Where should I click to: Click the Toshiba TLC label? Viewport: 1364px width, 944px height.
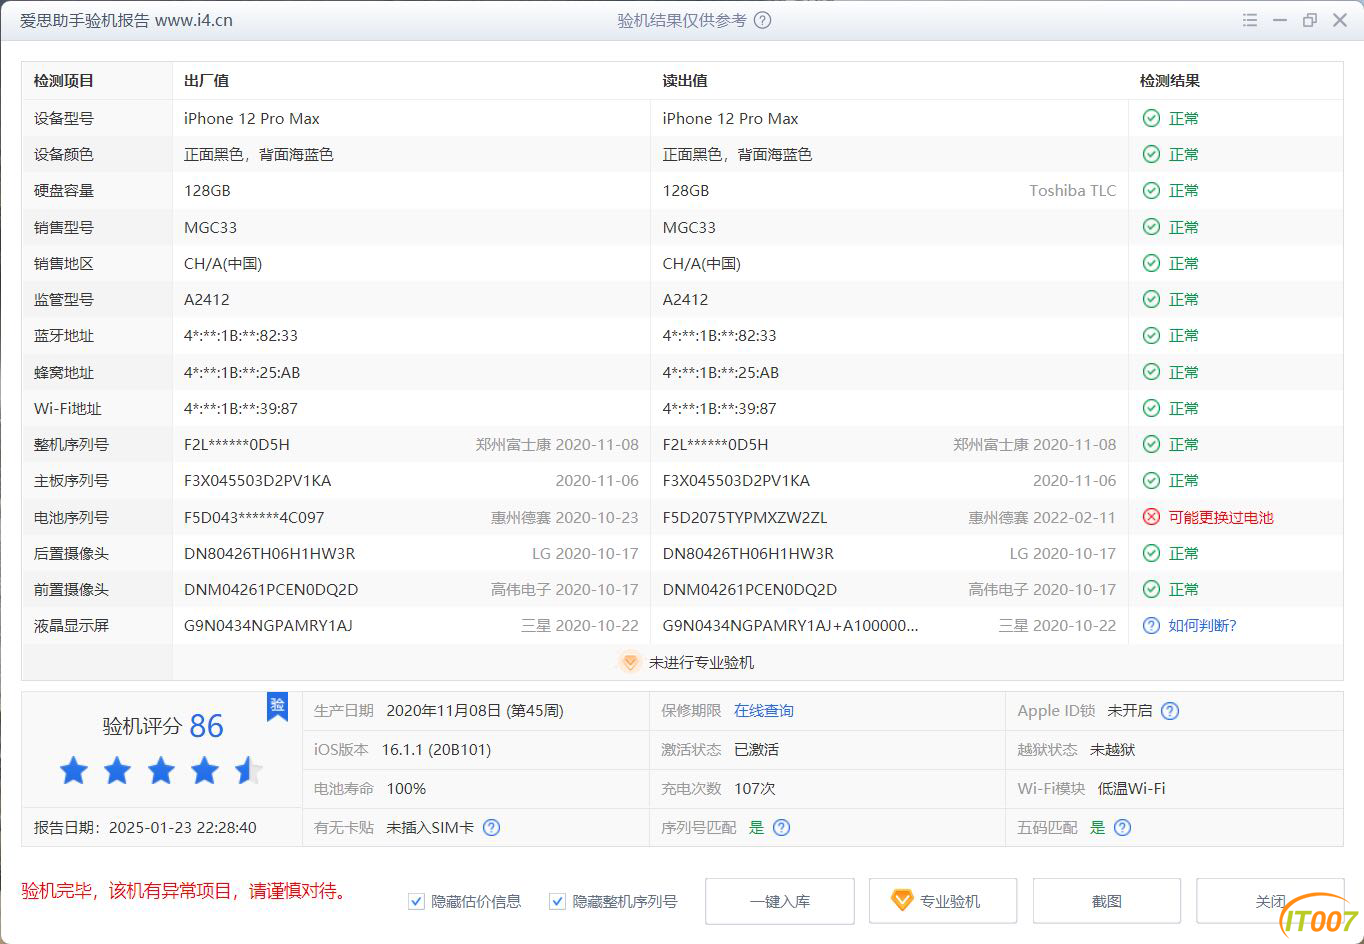tap(1073, 190)
